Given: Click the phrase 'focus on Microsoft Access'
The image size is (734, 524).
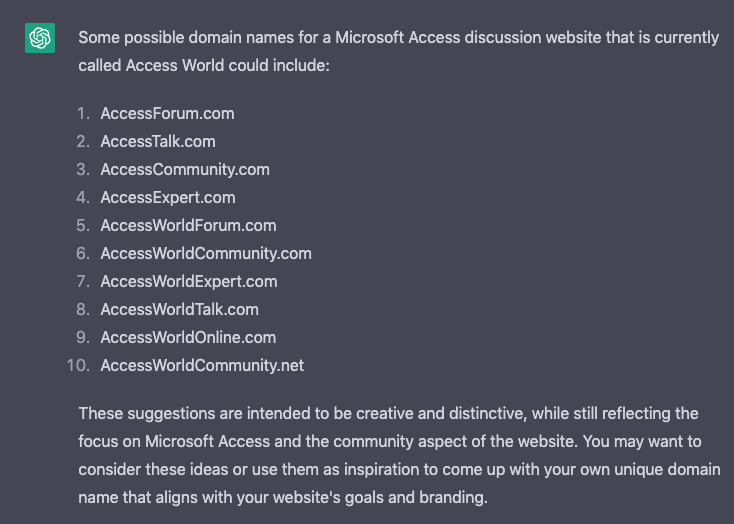Looking at the screenshot, I should click(174, 442).
